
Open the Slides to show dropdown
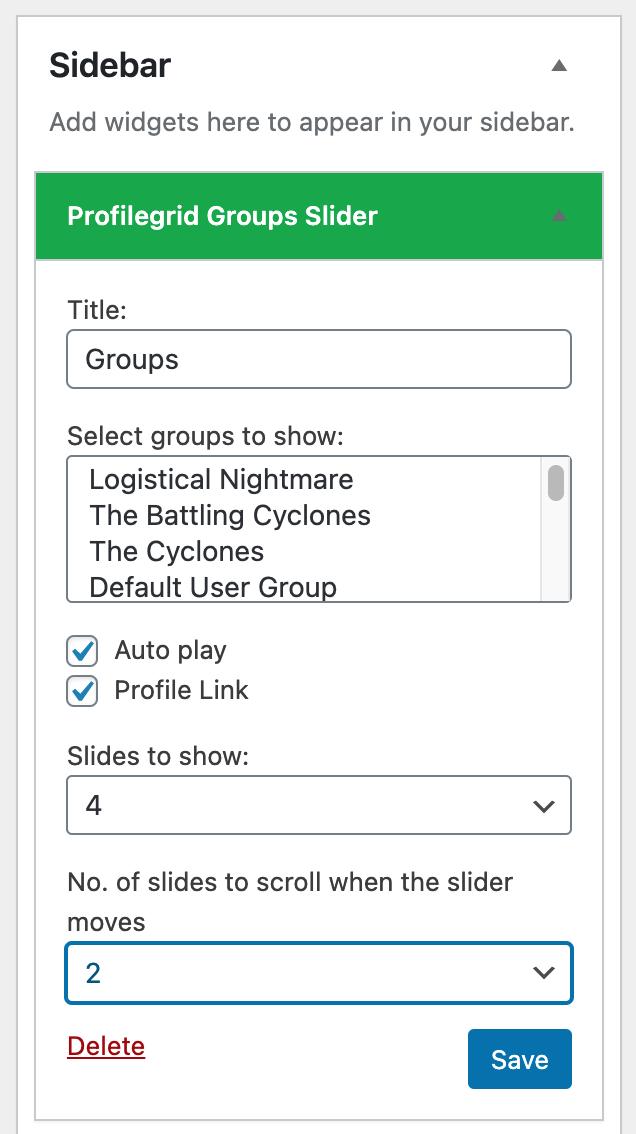click(x=319, y=805)
